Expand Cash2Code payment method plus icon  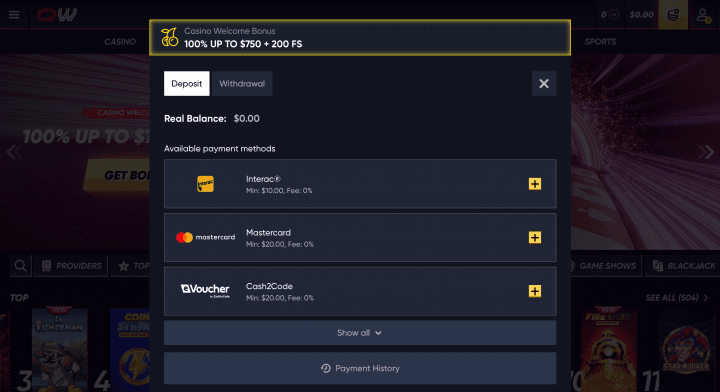pyautogui.click(x=534, y=291)
